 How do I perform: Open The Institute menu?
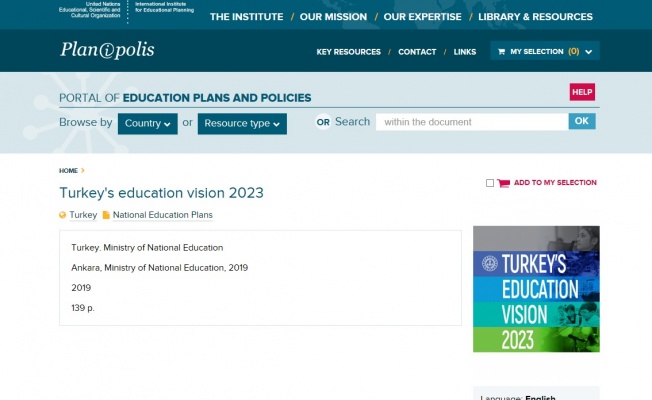coord(246,17)
